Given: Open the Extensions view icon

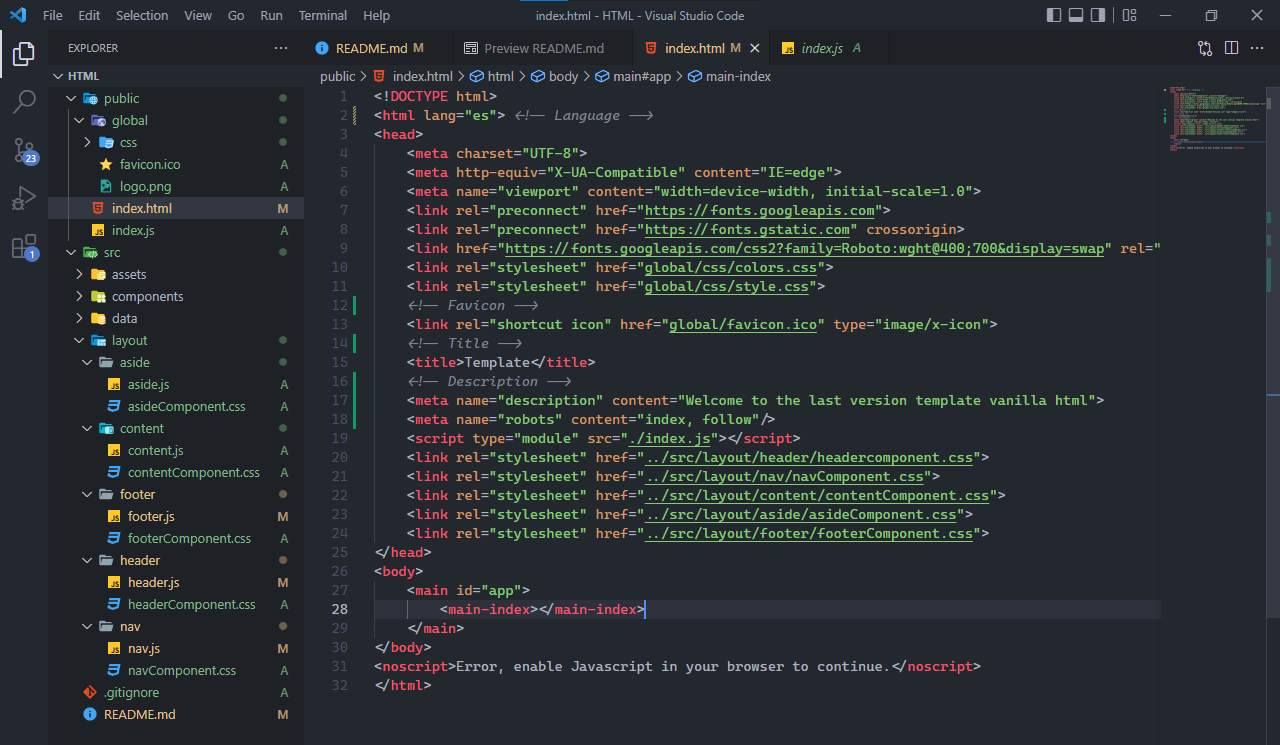Looking at the screenshot, I should pos(24,246).
